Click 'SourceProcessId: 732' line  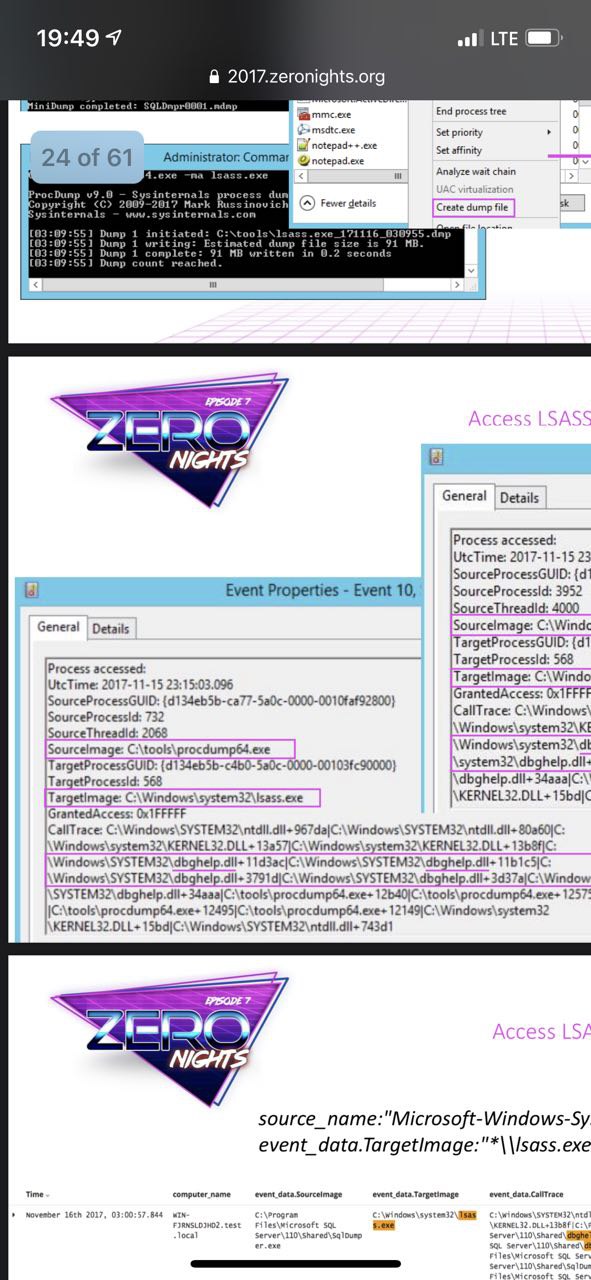pos(106,716)
